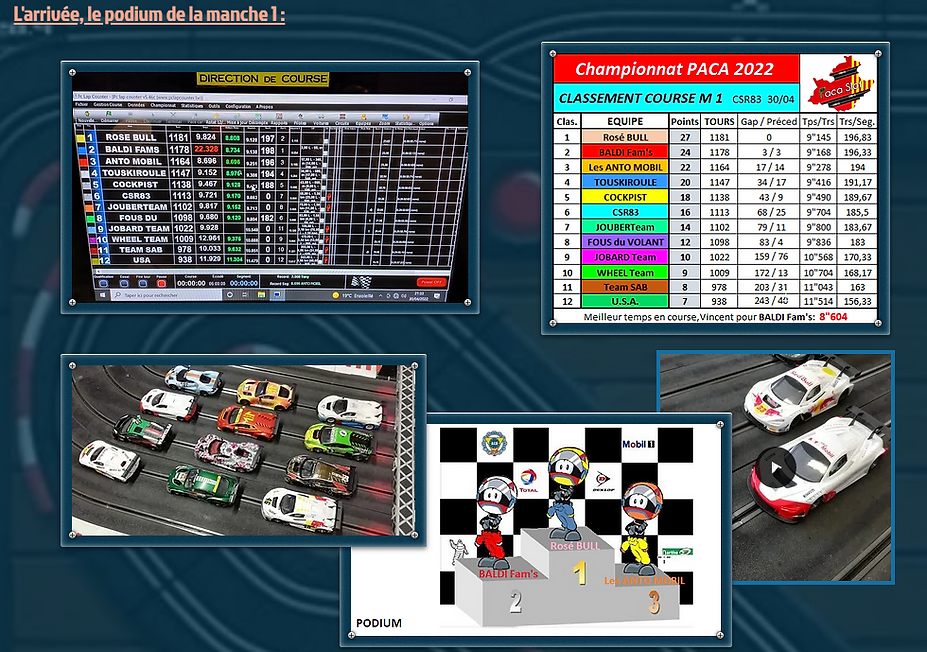Click the Gulf blue-orange car on the grid

click(193, 380)
